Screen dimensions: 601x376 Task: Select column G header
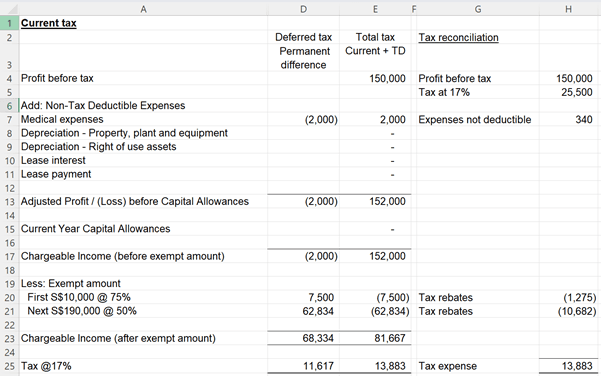pos(478,9)
